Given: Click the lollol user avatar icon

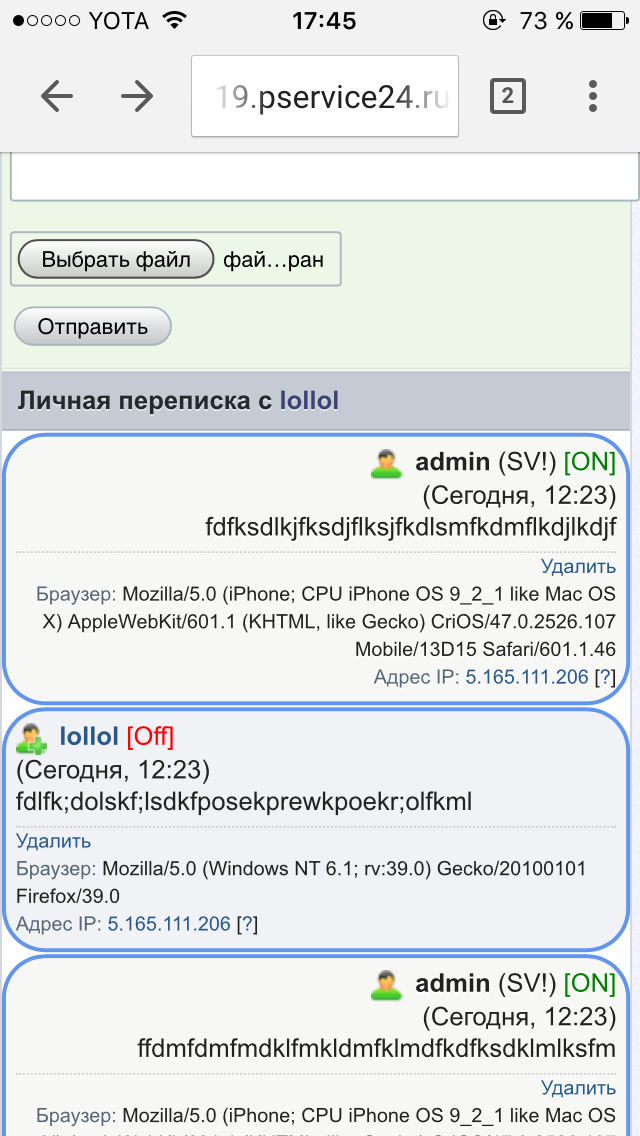Looking at the screenshot, I should click(32, 738).
